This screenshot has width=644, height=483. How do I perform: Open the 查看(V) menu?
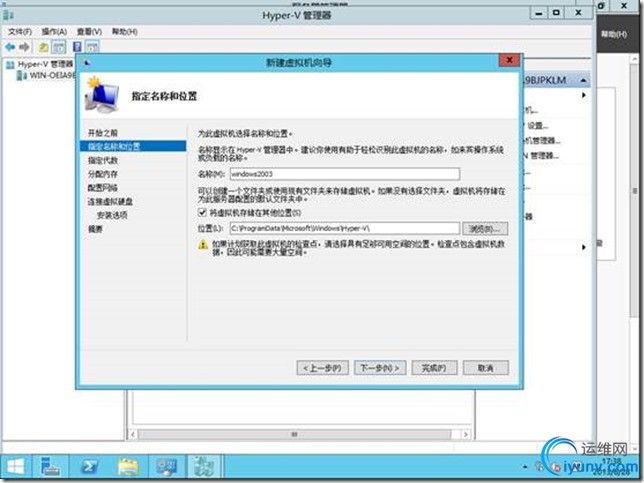point(90,32)
